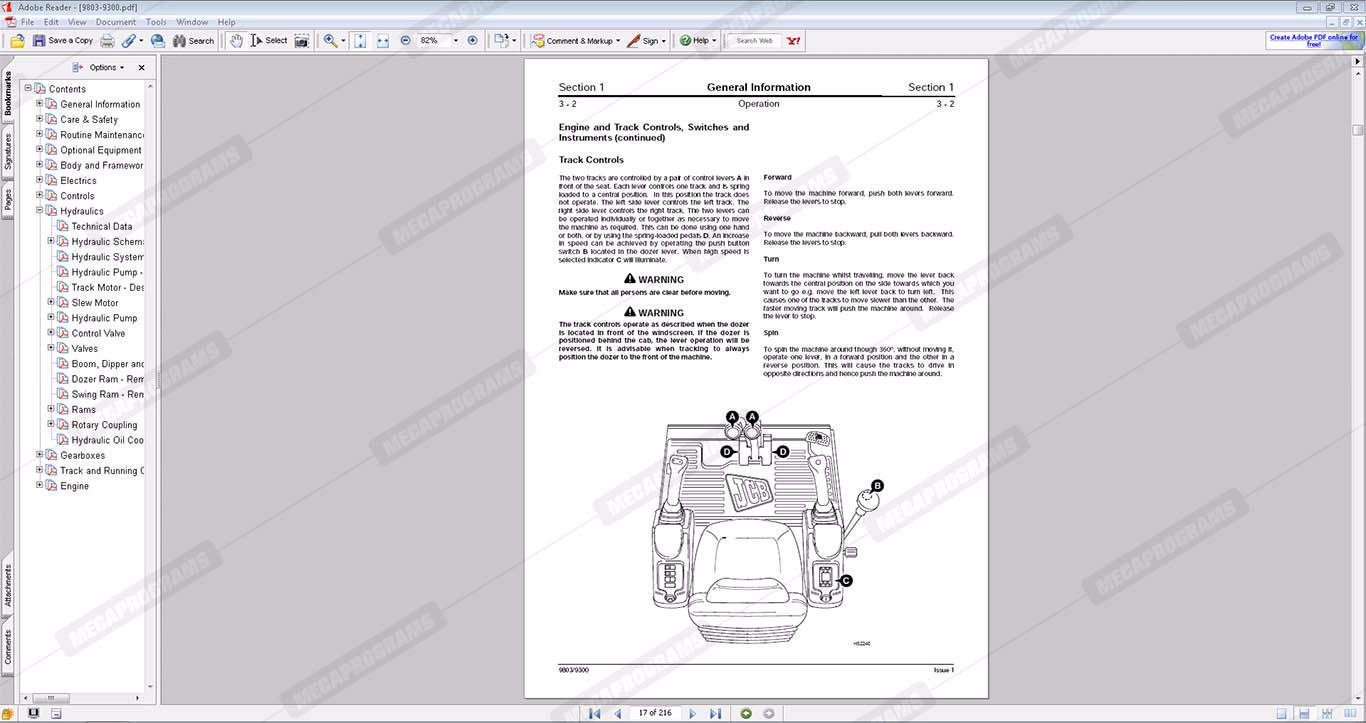This screenshot has height=723, width=1366.
Task: Go to next page arrow
Action: [x=692, y=713]
